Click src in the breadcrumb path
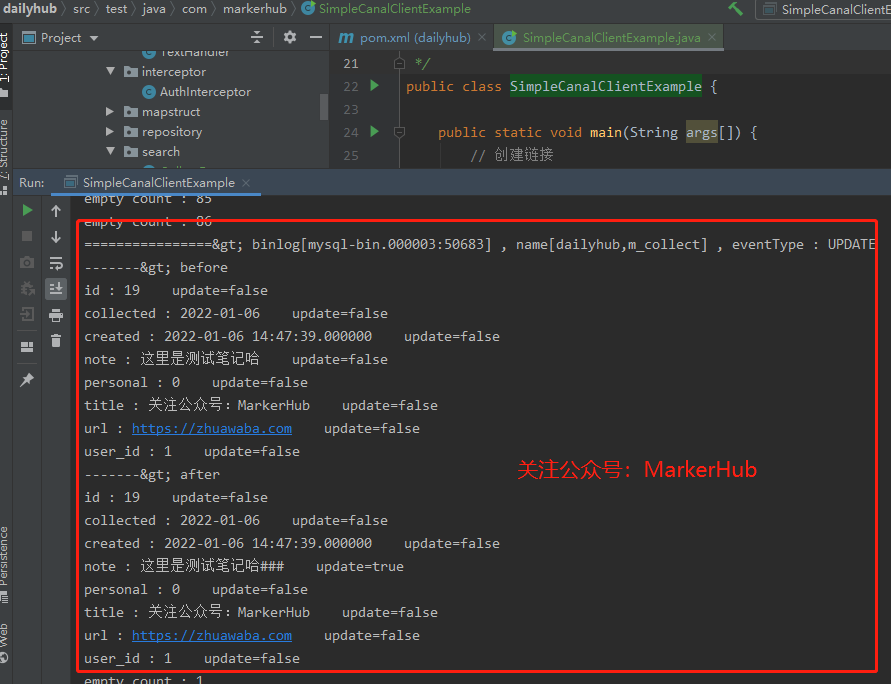The width and height of the screenshot is (891, 684). point(81,9)
